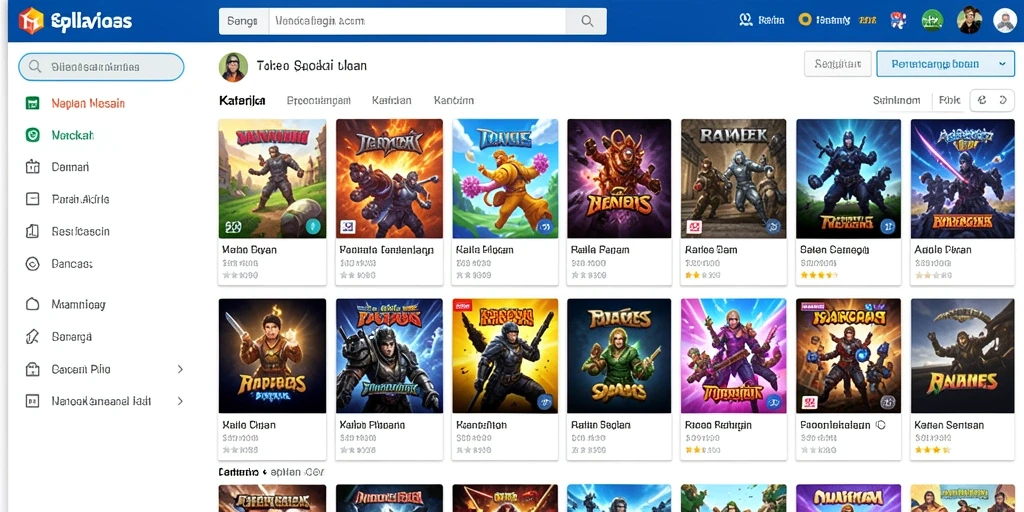The image size is (1024, 512).
Task: Click the green round icon in header
Action: point(932,21)
